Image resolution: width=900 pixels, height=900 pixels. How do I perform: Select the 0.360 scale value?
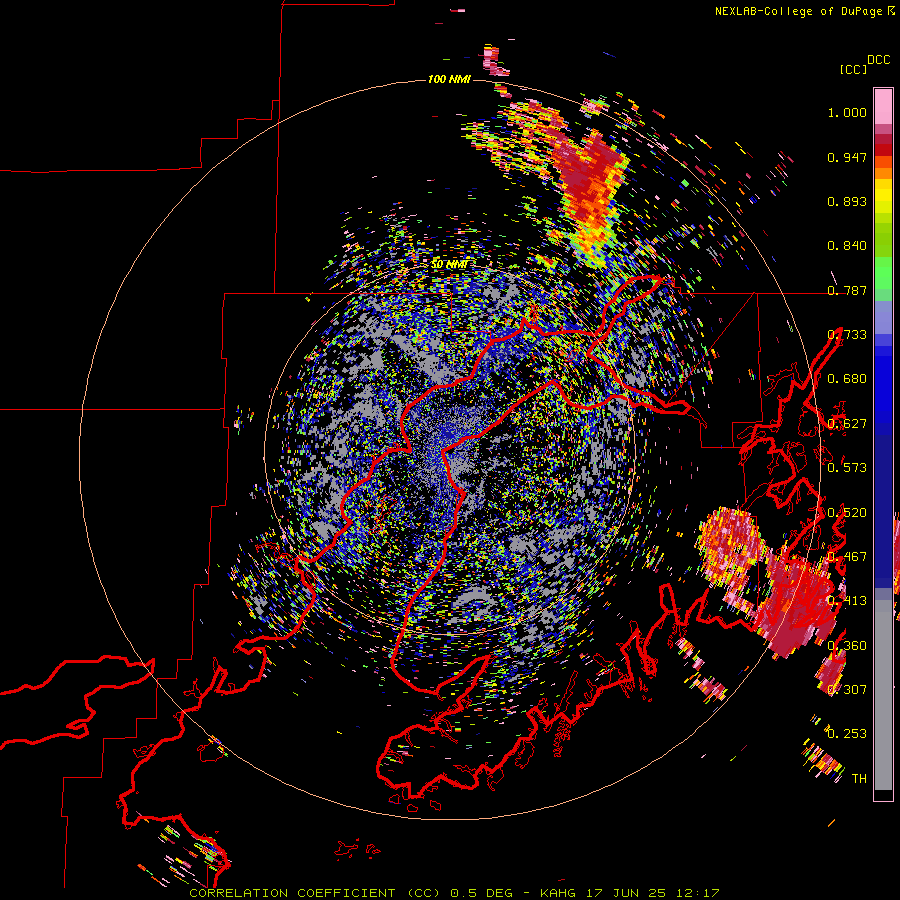pyautogui.click(x=847, y=645)
